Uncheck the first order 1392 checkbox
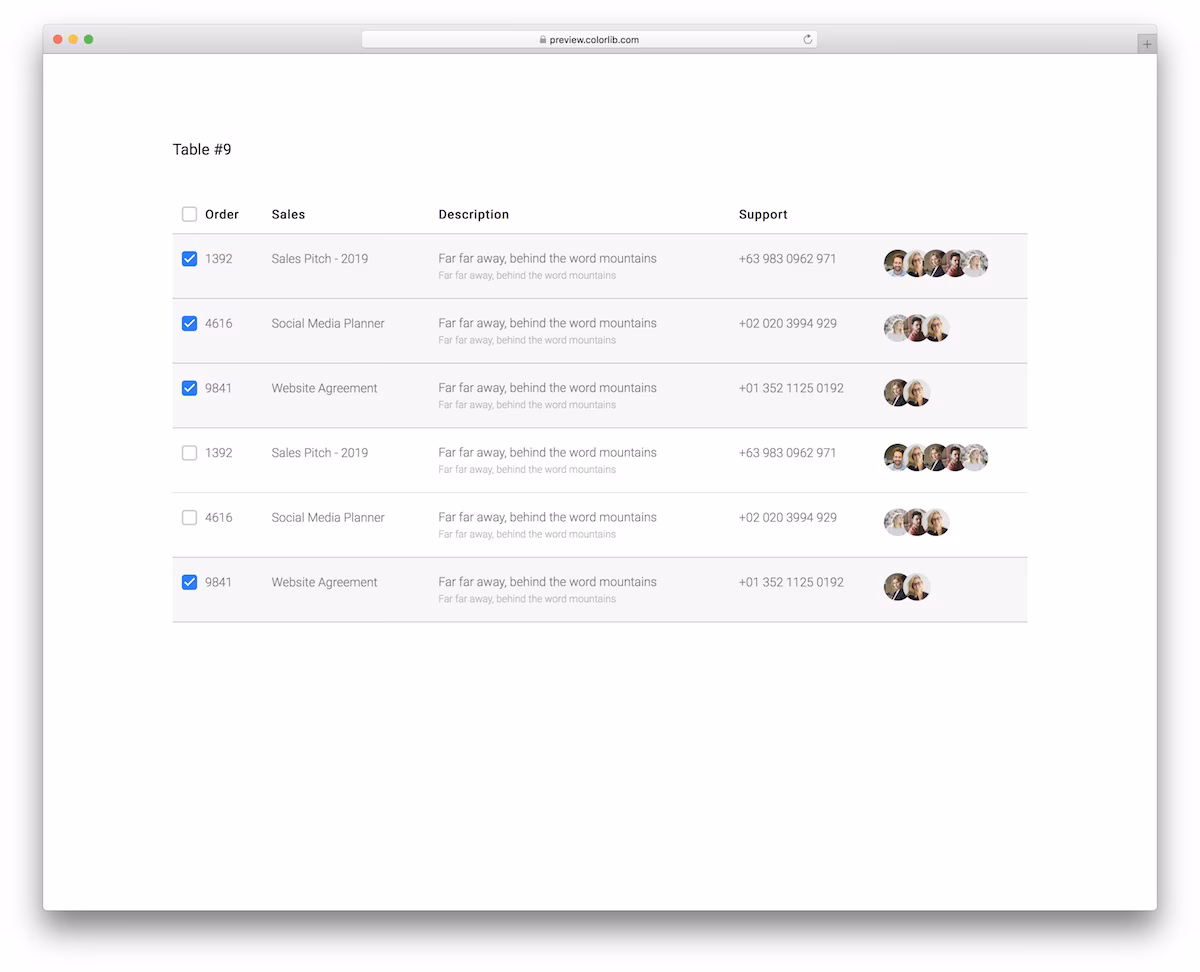 click(189, 258)
